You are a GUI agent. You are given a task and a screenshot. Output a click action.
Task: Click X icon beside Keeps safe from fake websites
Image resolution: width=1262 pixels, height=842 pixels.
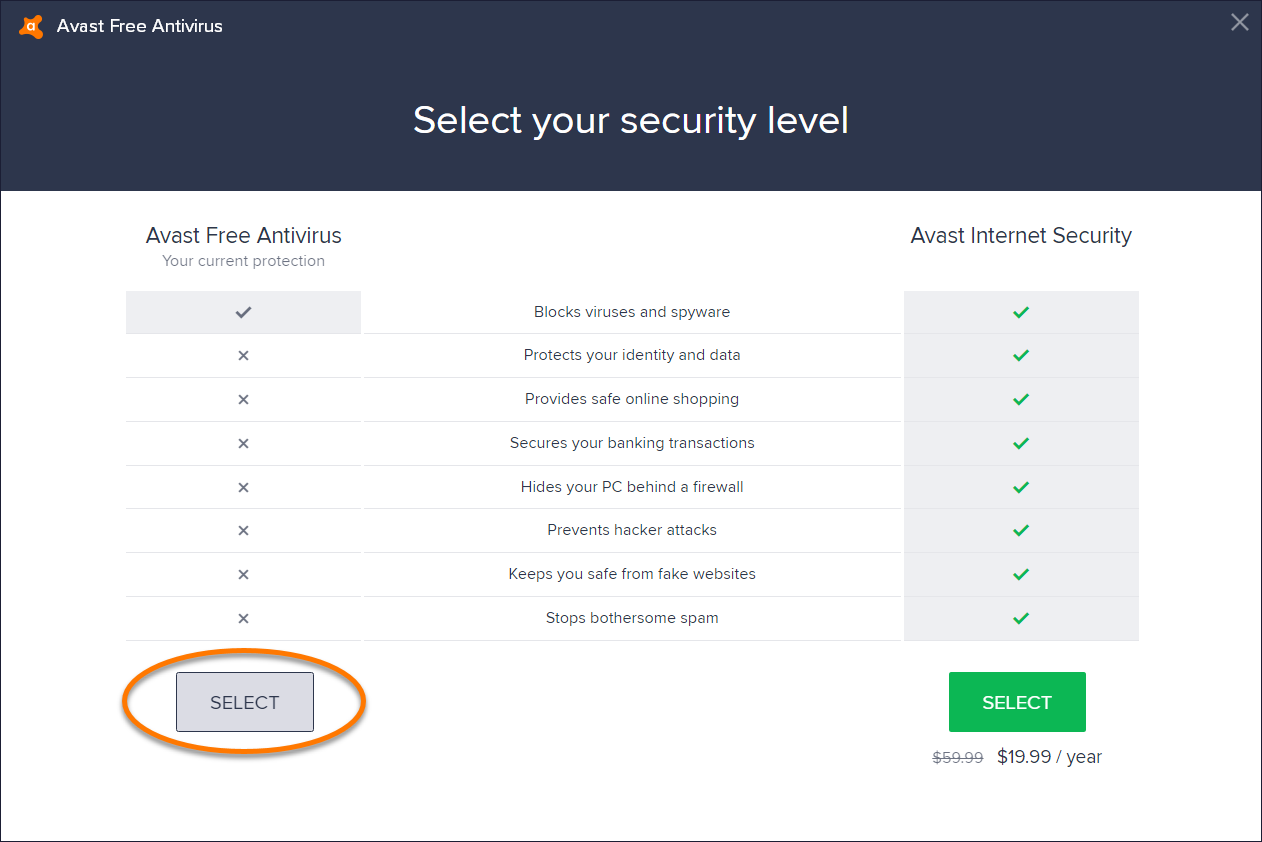[243, 575]
